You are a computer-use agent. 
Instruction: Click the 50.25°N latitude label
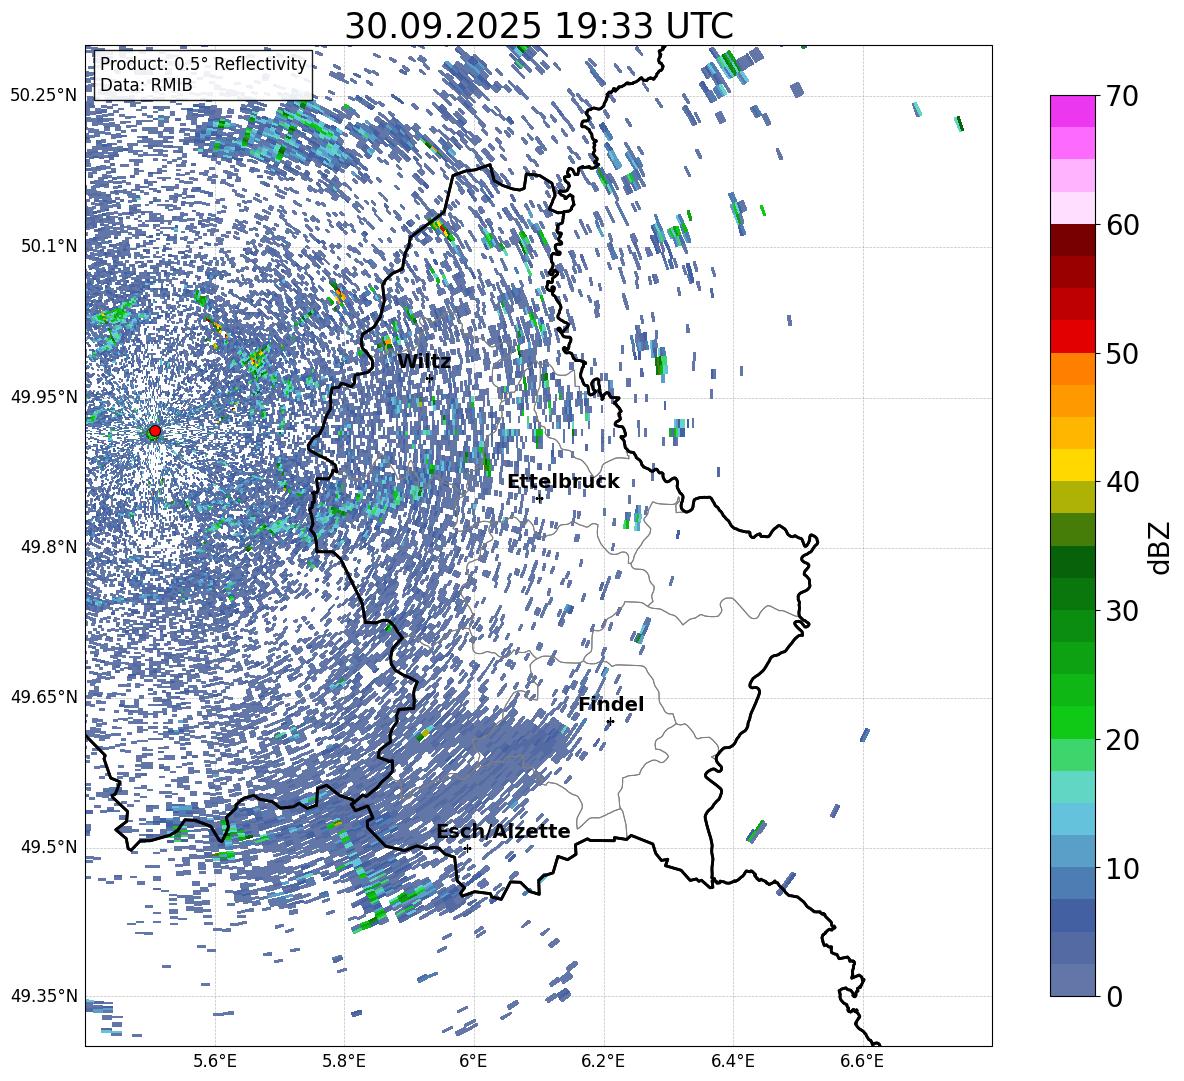click(x=44, y=96)
